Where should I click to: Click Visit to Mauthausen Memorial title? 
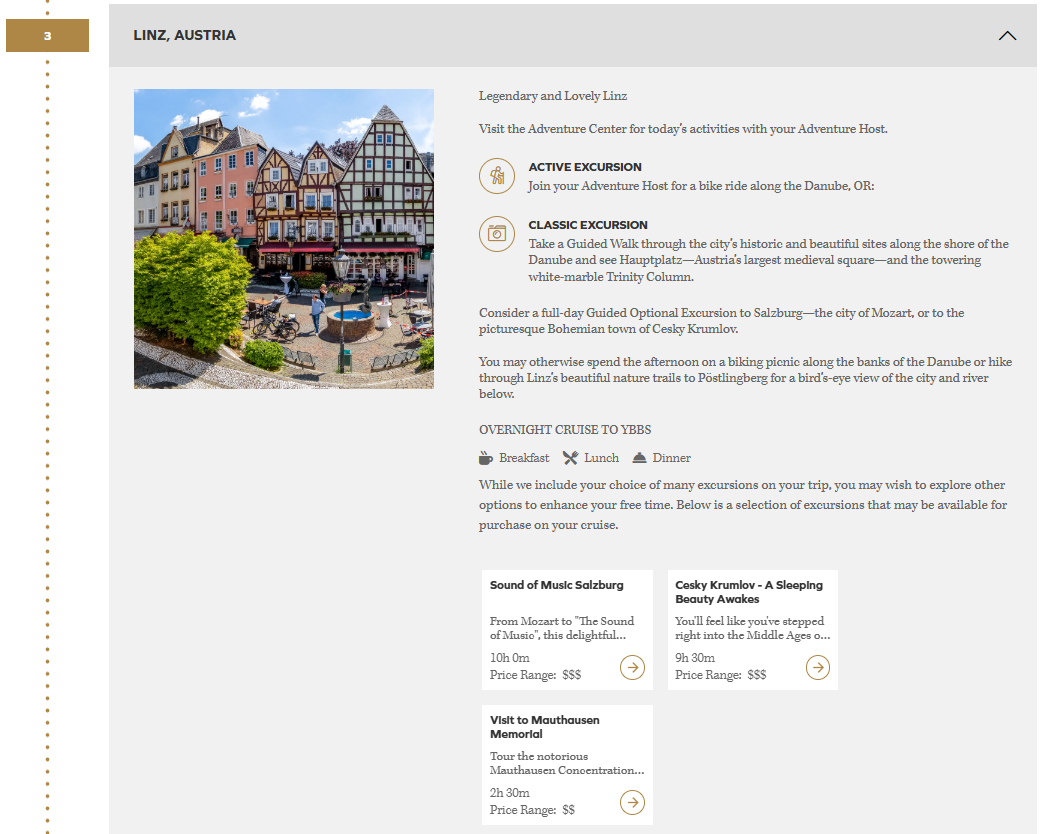(x=545, y=727)
